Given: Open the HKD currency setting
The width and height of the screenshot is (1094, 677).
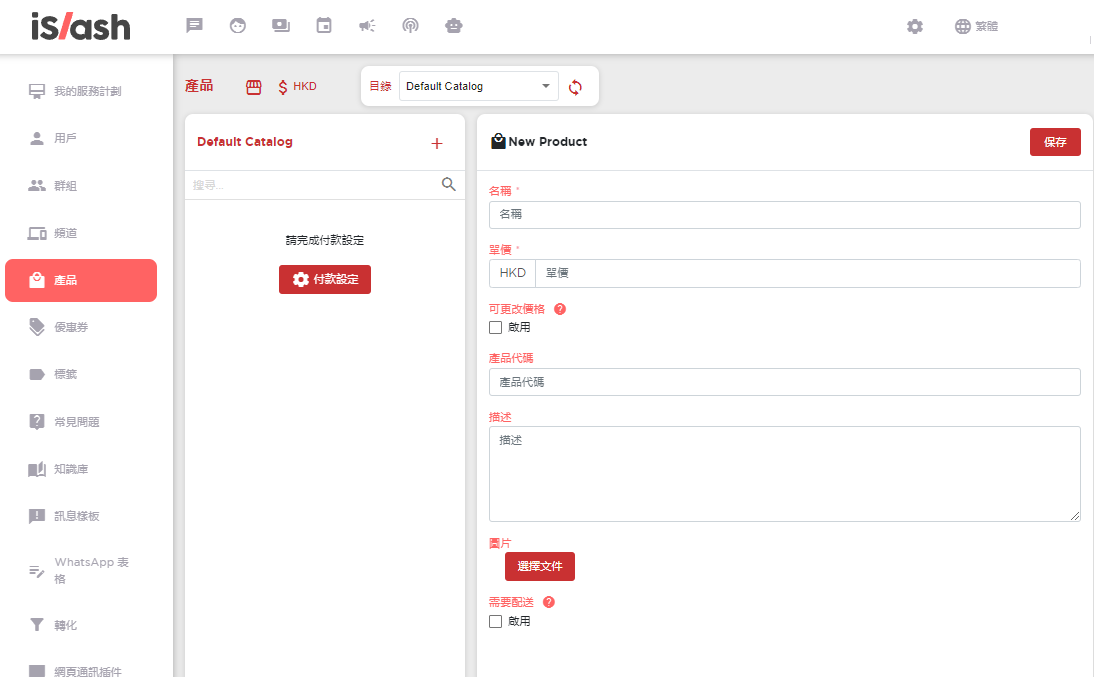Looking at the screenshot, I should tap(297, 87).
